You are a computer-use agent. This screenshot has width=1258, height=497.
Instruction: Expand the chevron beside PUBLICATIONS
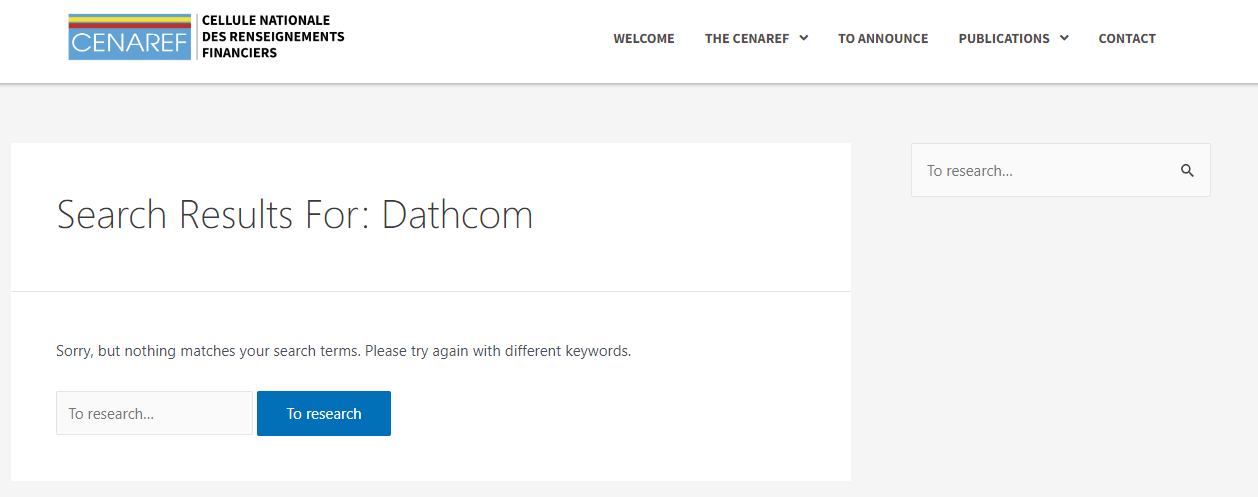[1064, 38]
